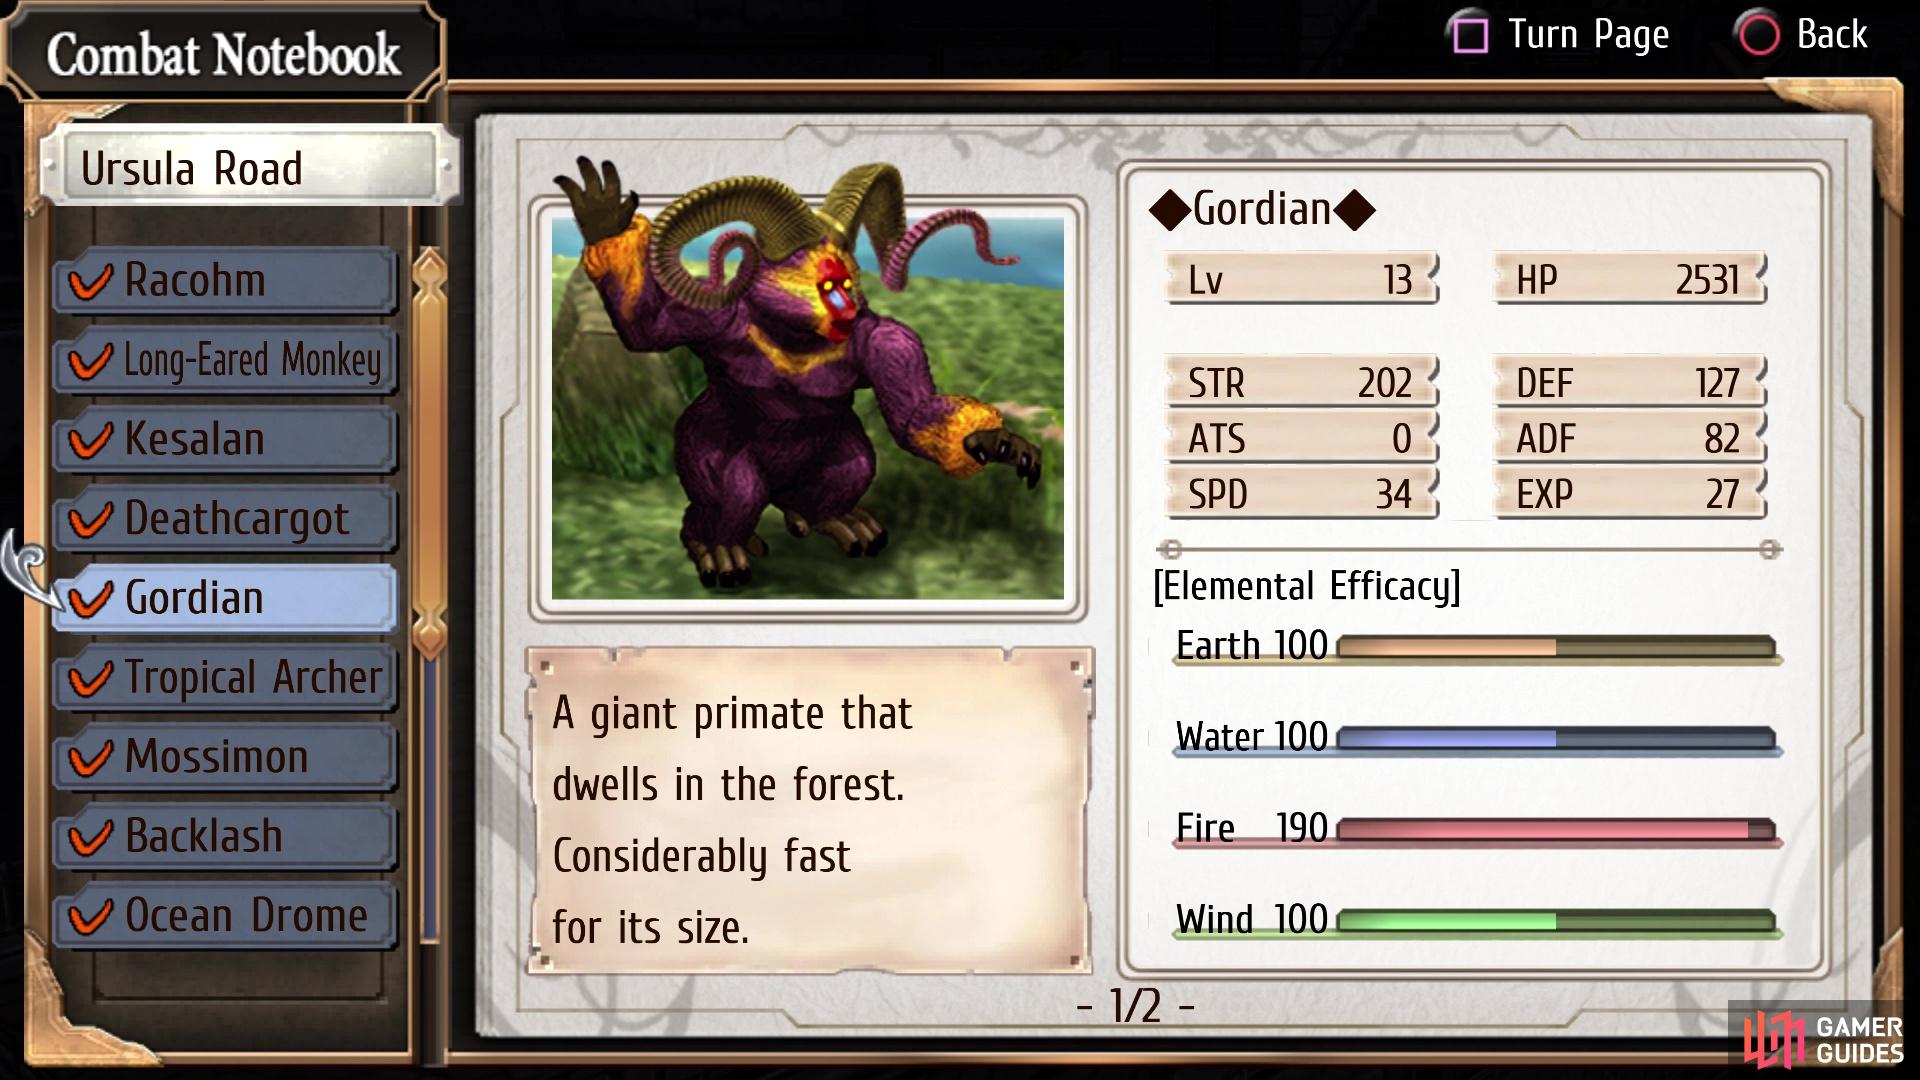Click the Turn Page label
Screen dimensions: 1920x1080
tap(1588, 36)
